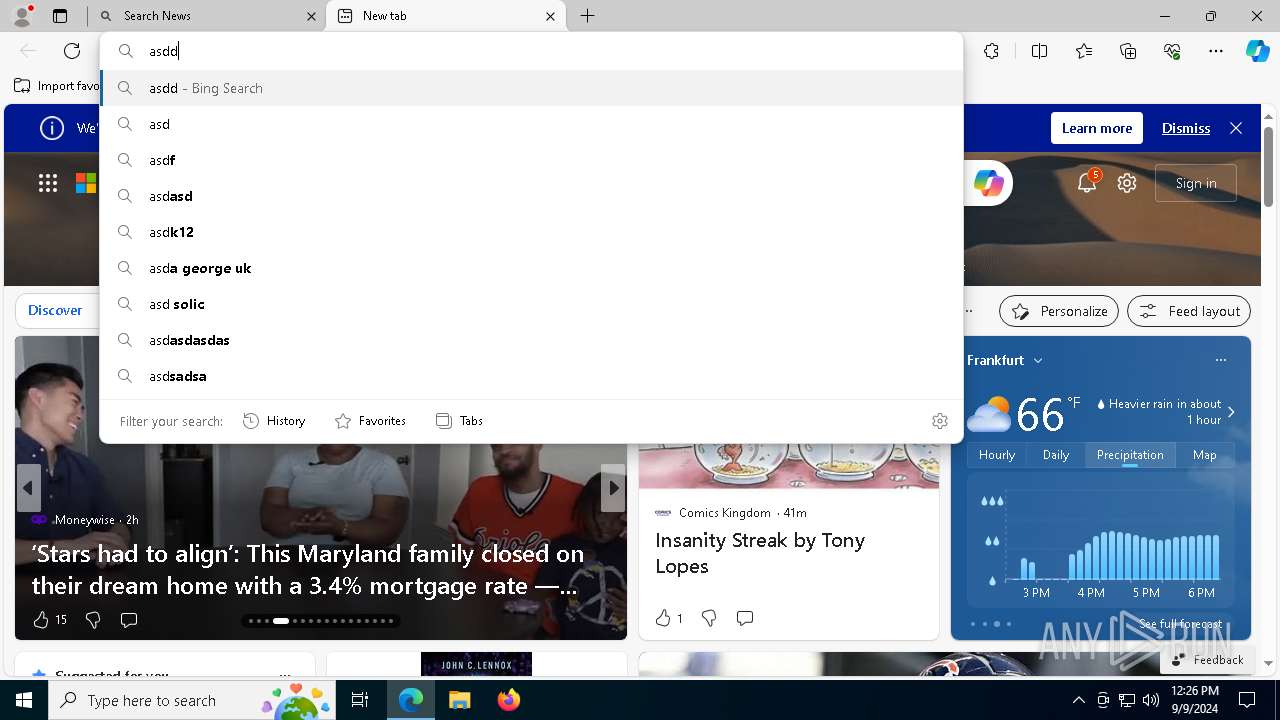
Task: Select the Daily weather tab
Action: click(1056, 455)
